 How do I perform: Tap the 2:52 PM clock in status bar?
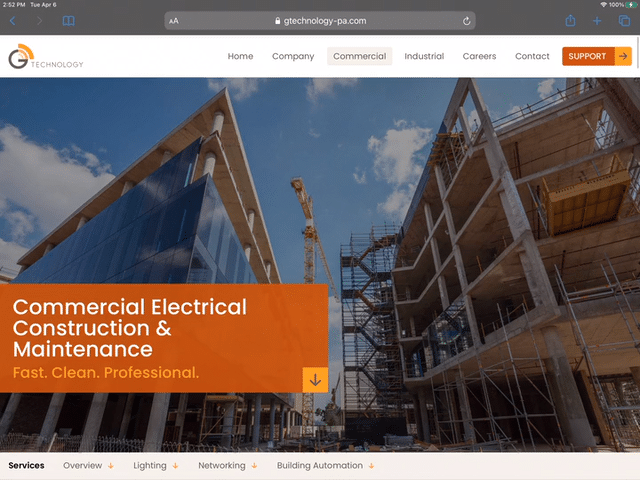pos(14,5)
